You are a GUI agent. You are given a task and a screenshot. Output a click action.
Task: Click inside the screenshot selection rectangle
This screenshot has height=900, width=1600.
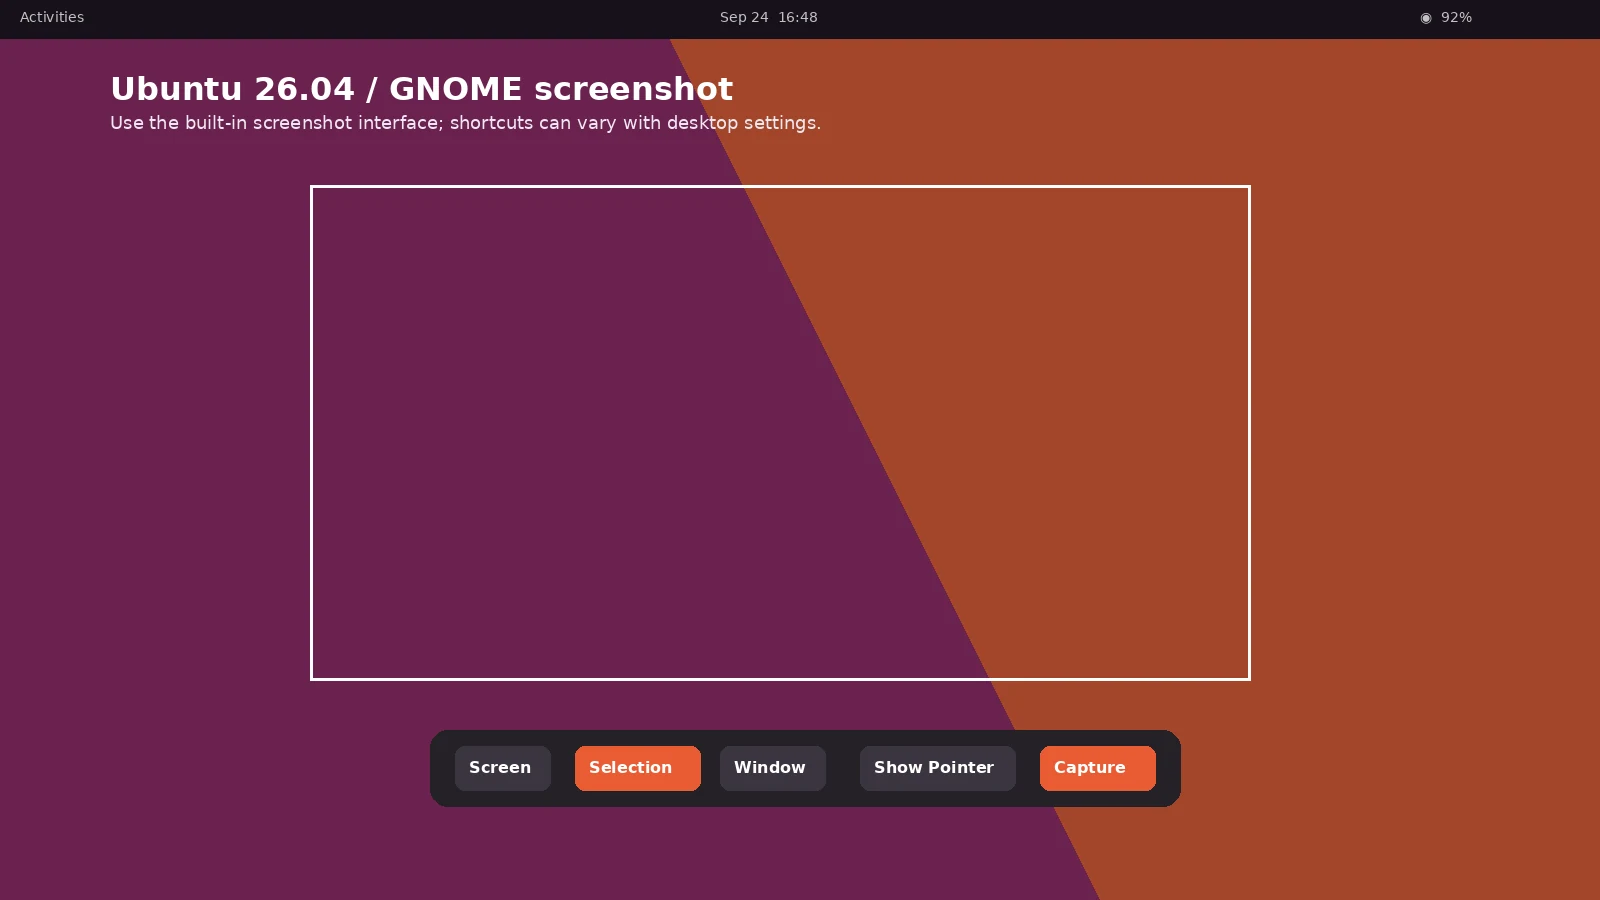pos(780,433)
